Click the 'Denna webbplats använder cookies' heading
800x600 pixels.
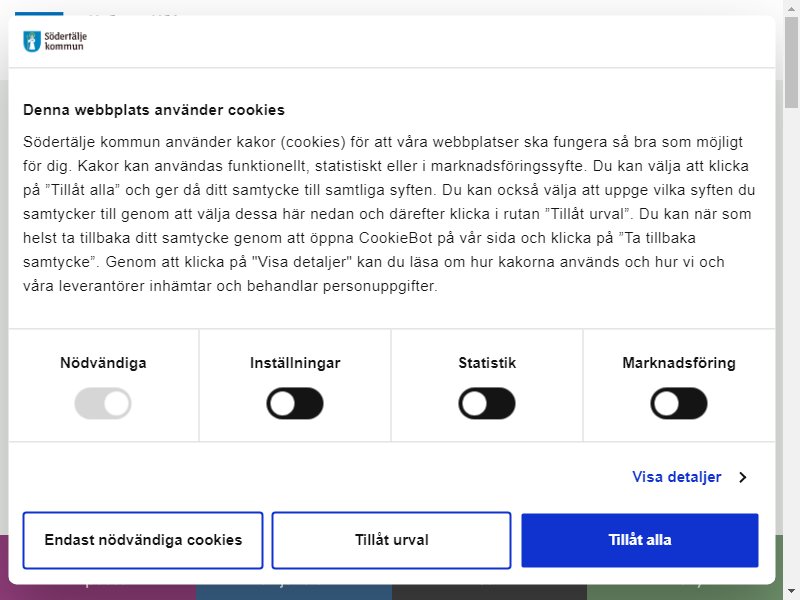coord(154,110)
